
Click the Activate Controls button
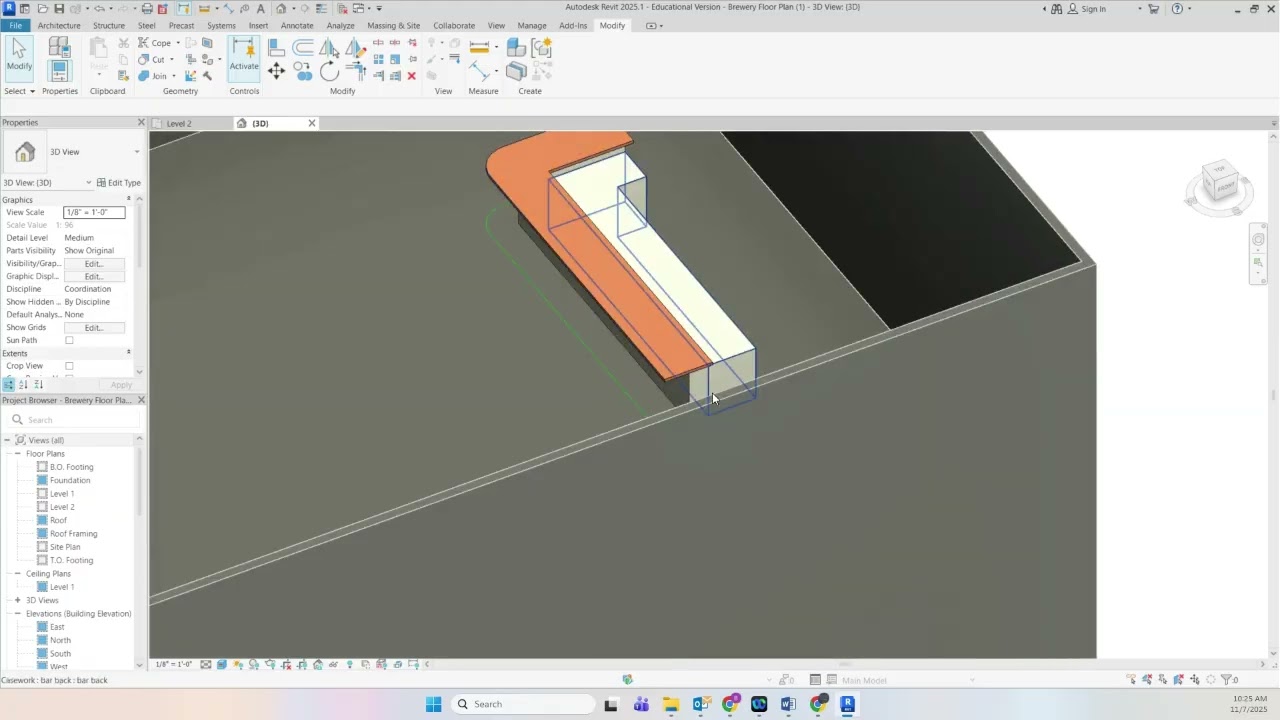(244, 56)
